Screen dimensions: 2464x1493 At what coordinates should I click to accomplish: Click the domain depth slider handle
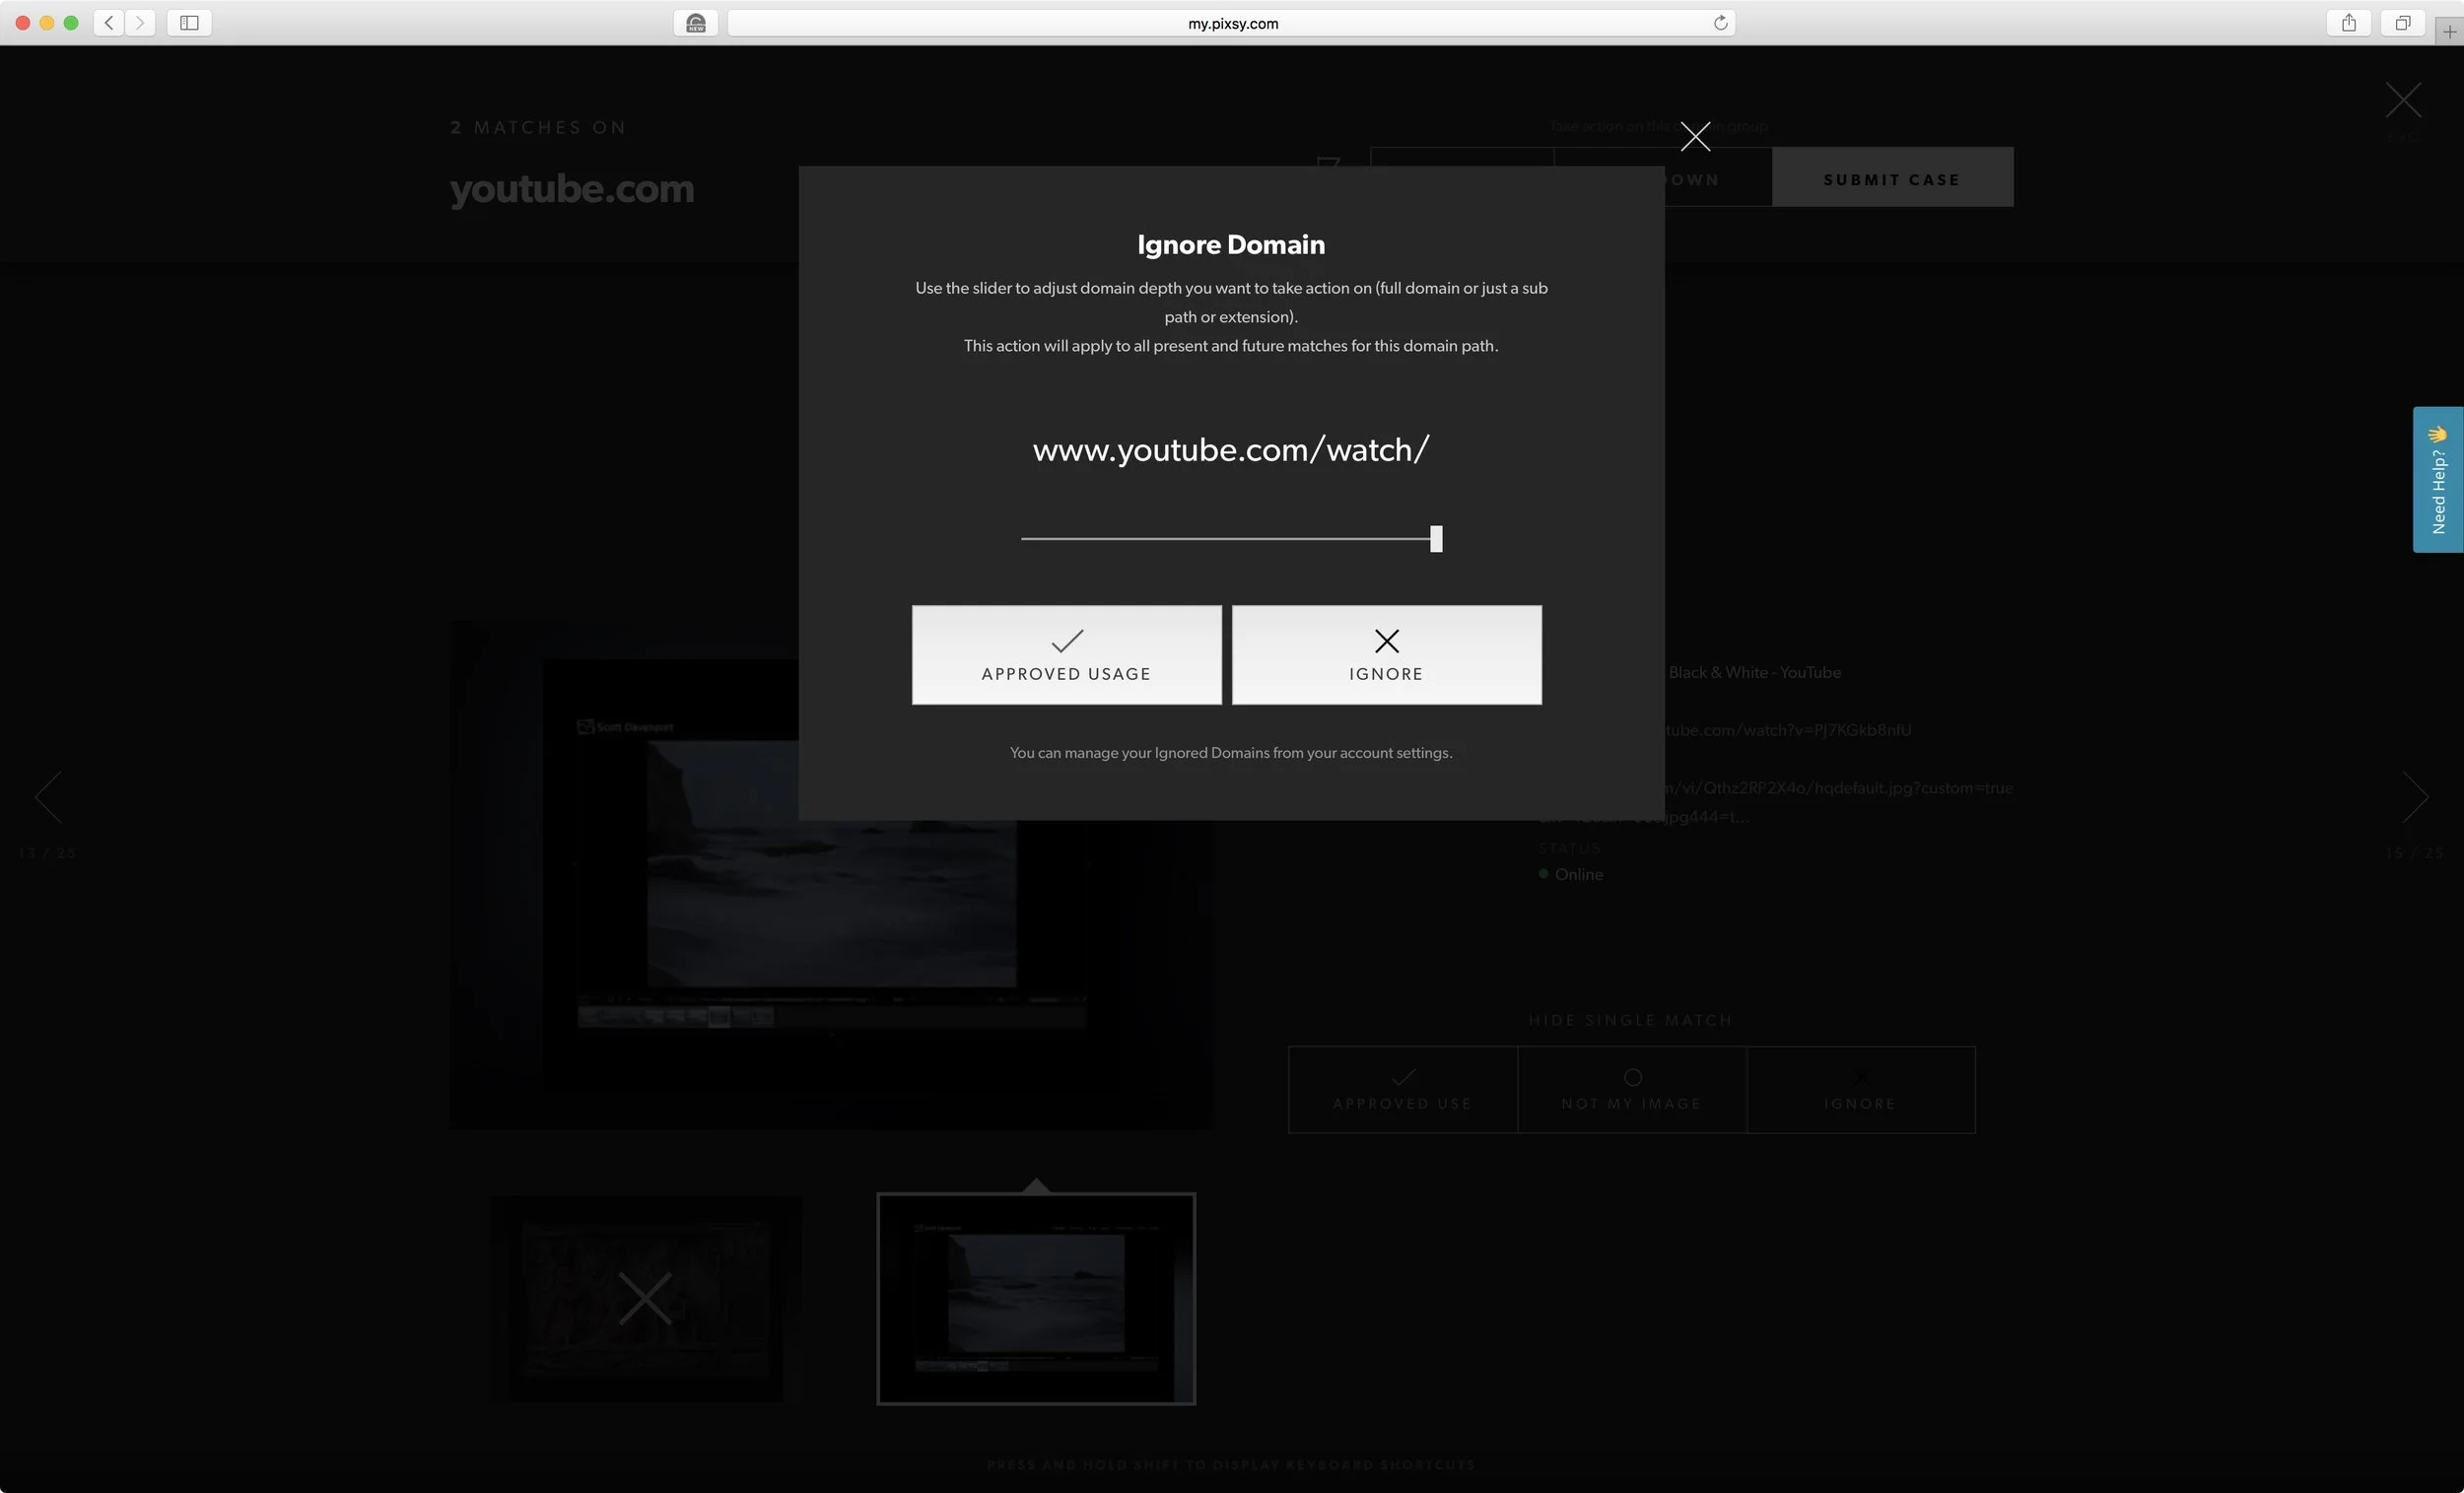pos(1436,539)
